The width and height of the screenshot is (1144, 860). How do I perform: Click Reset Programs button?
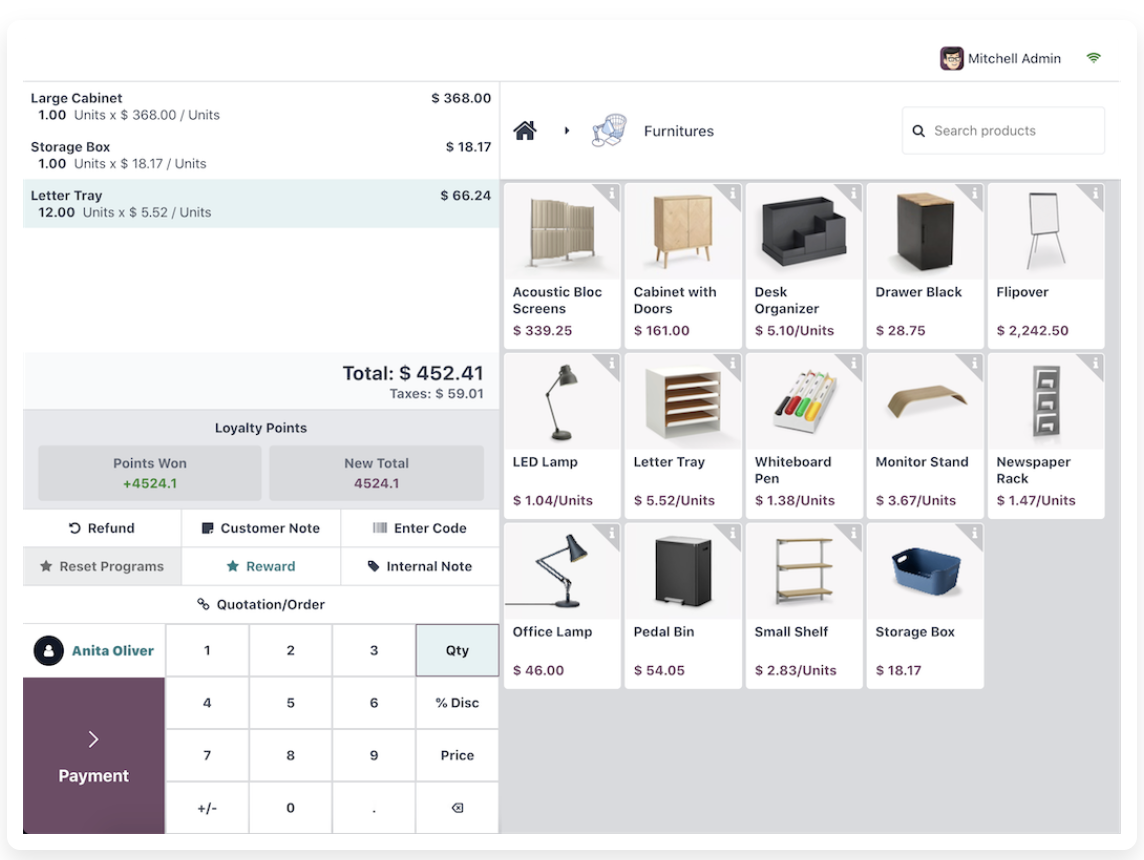click(102, 566)
